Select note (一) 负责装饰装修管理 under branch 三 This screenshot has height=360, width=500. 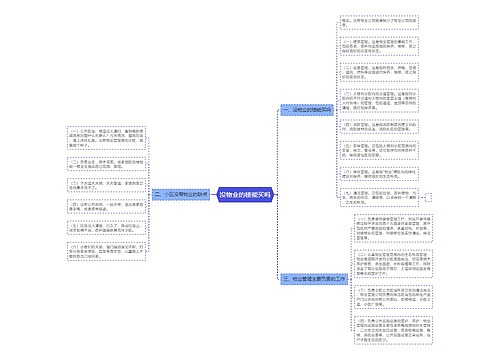[393, 228]
